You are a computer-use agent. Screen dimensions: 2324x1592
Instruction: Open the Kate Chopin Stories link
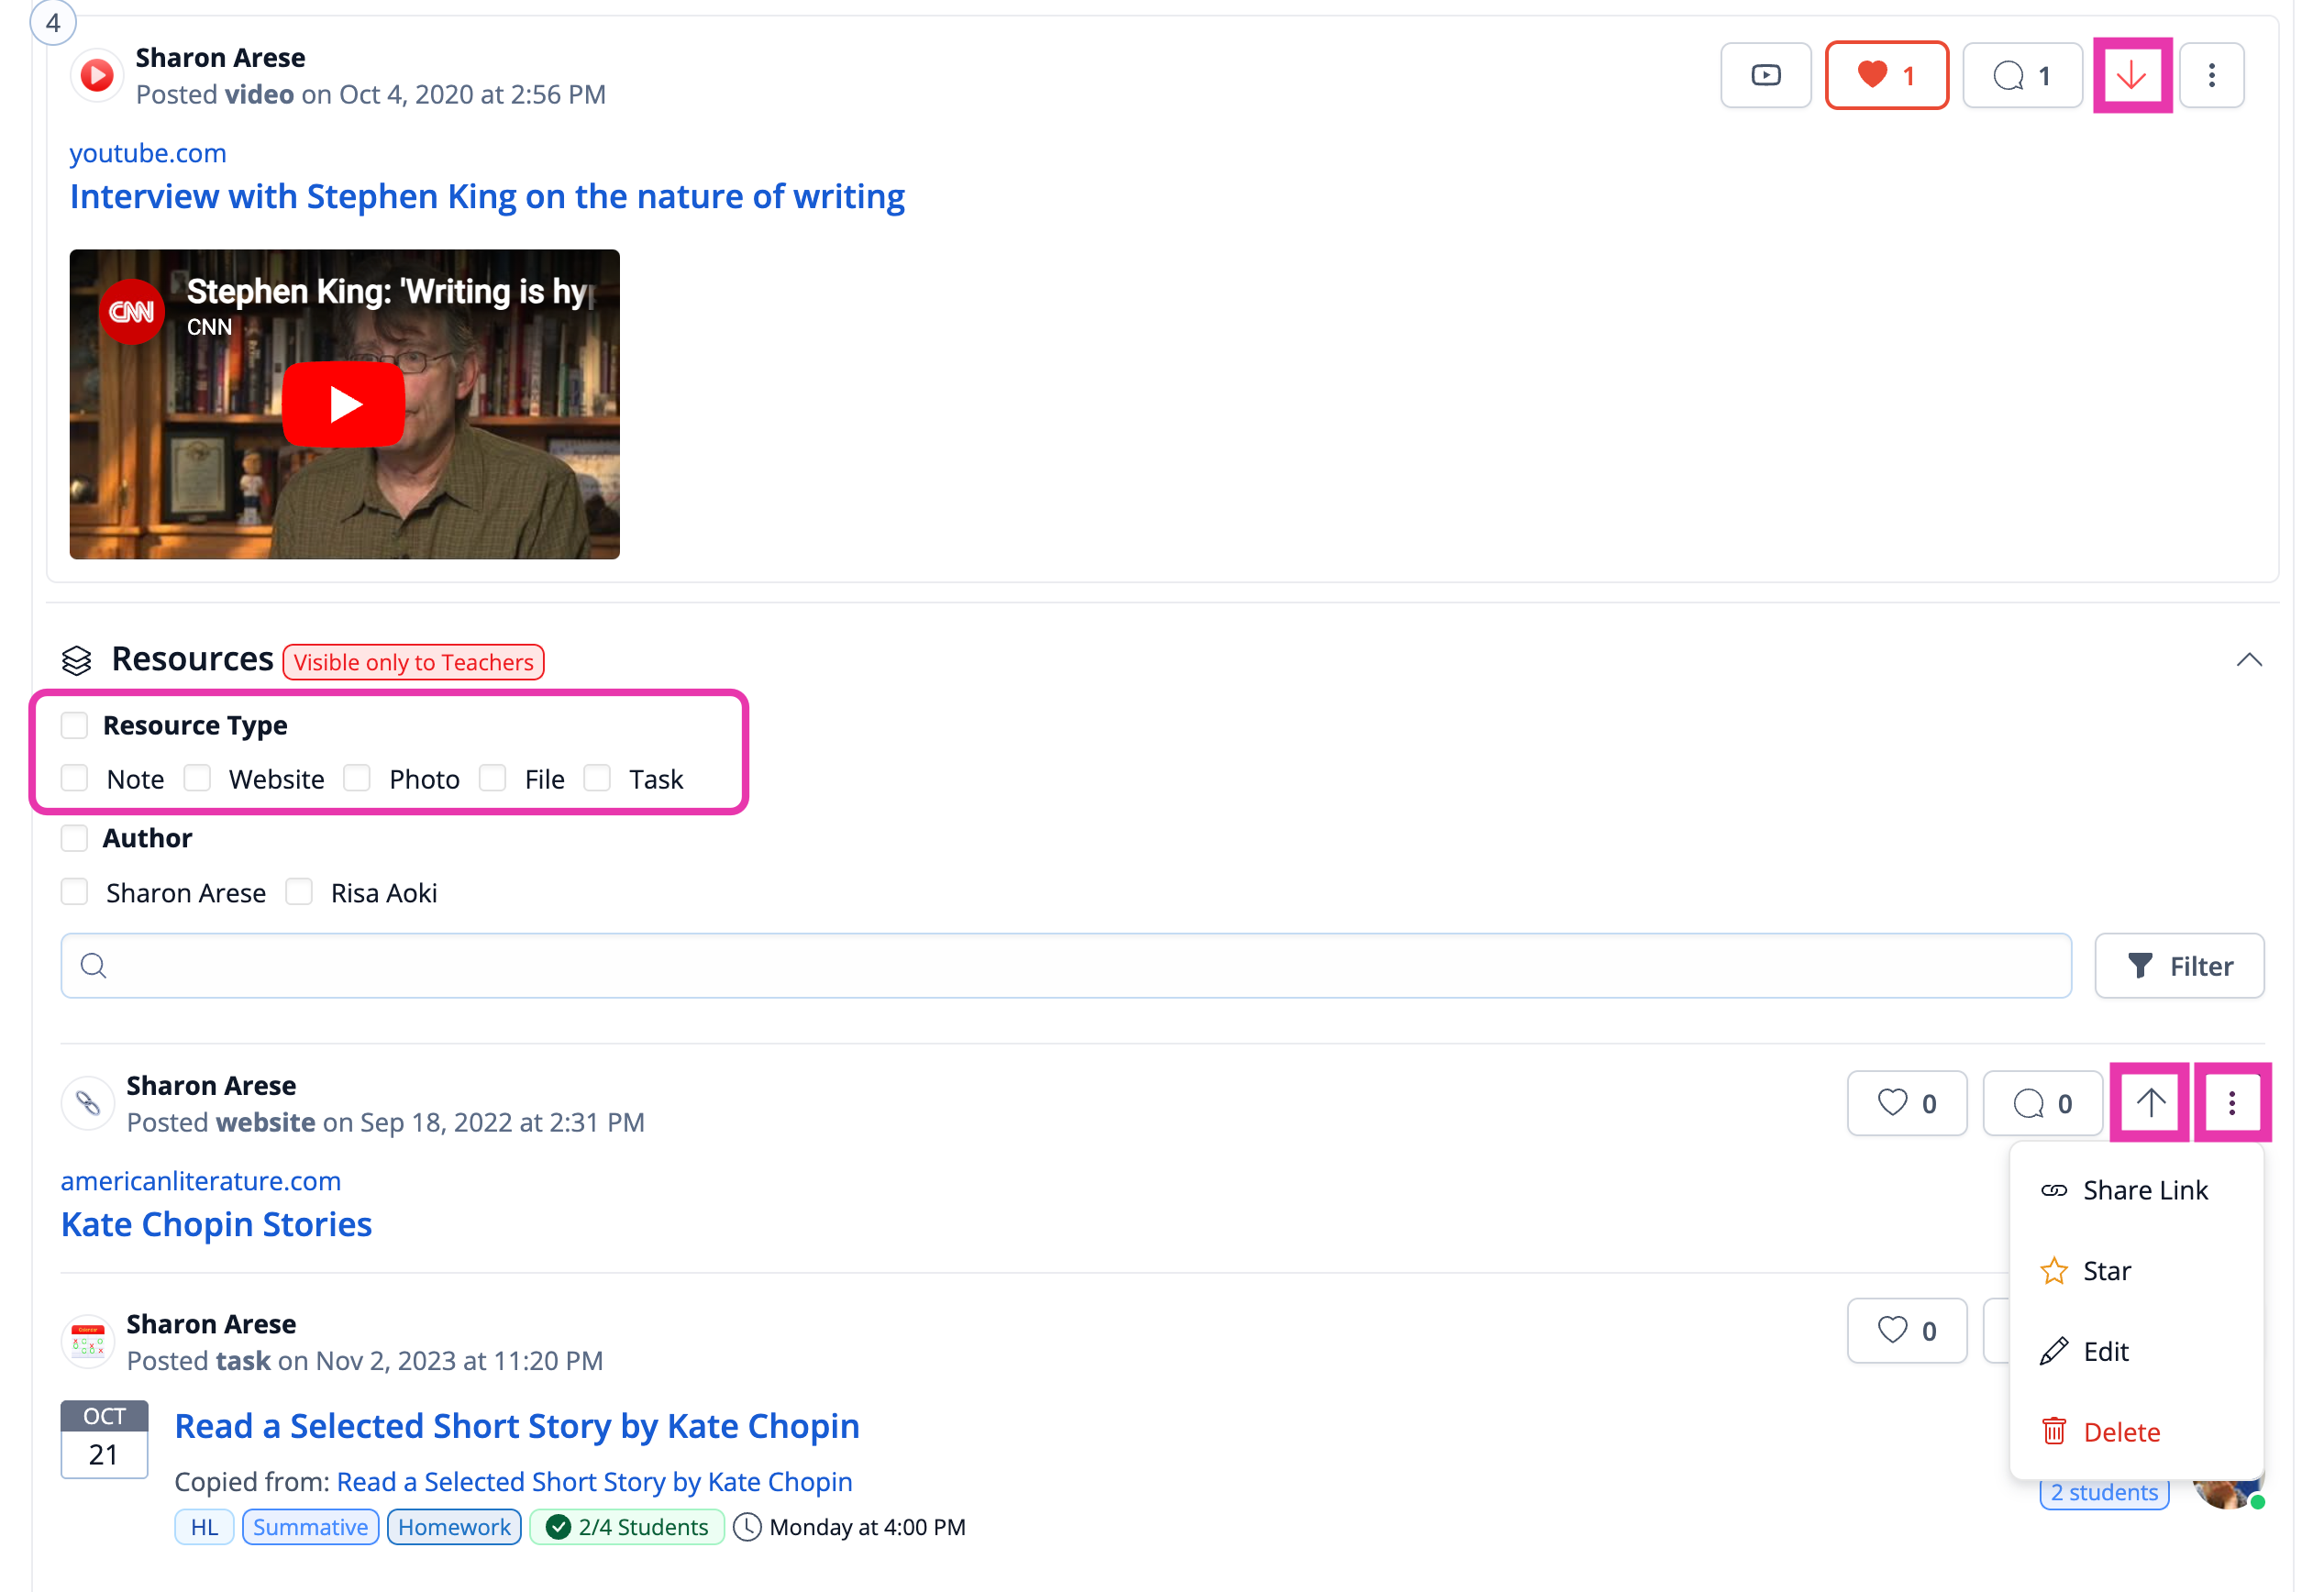point(217,1224)
